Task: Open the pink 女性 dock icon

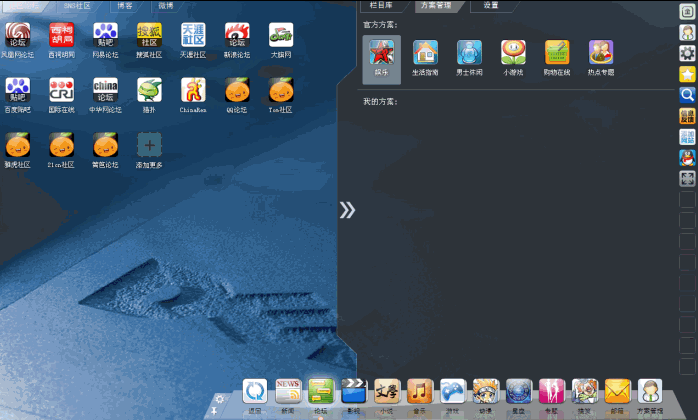Action: coord(552,391)
